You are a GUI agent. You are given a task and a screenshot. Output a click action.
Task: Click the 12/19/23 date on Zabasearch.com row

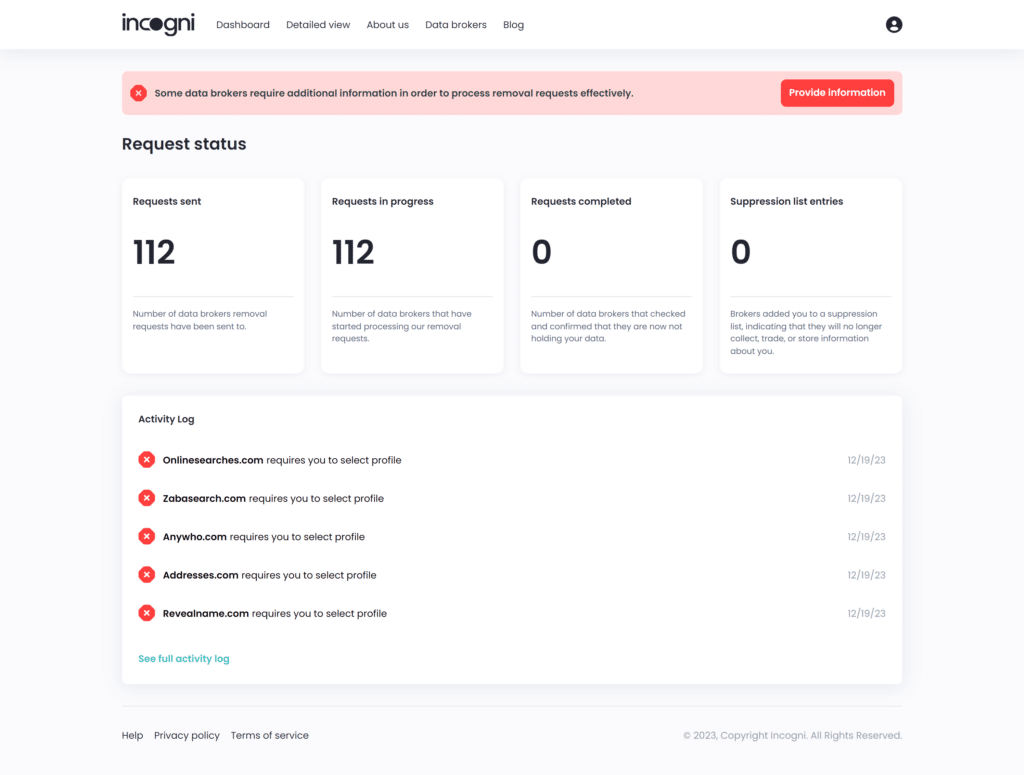click(x=866, y=498)
